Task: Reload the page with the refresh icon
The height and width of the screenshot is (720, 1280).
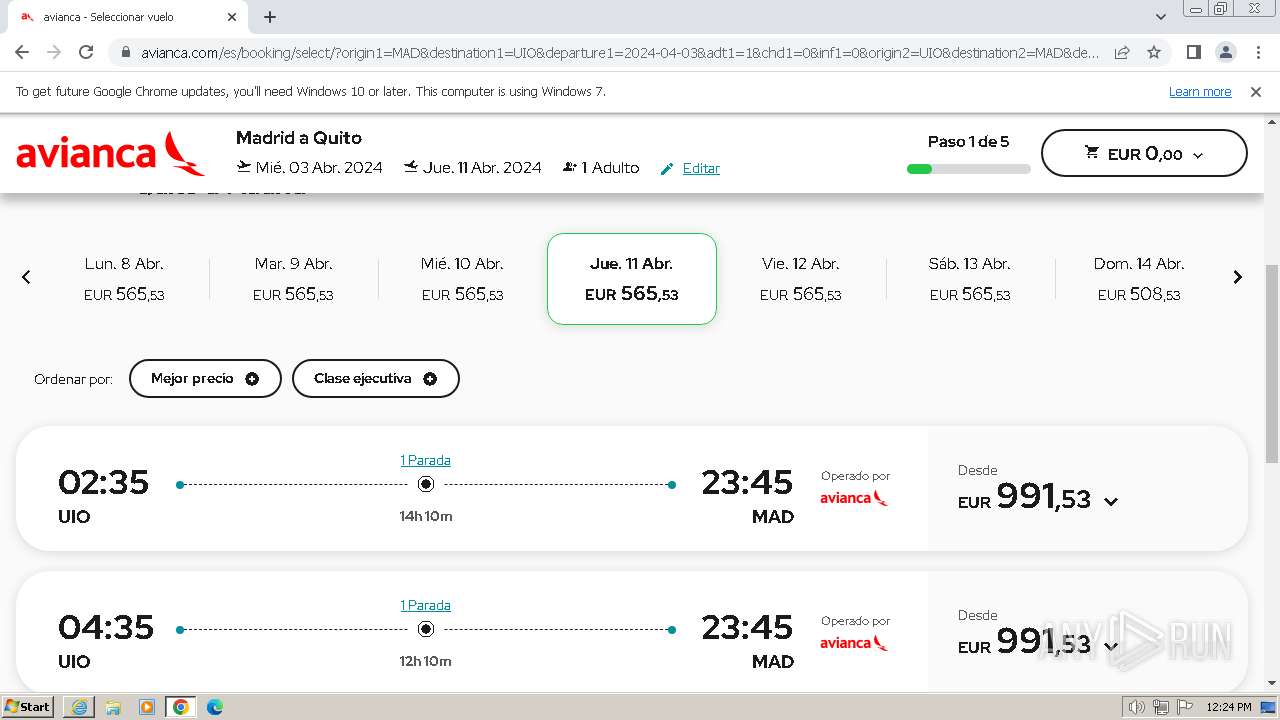Action: tap(86, 52)
